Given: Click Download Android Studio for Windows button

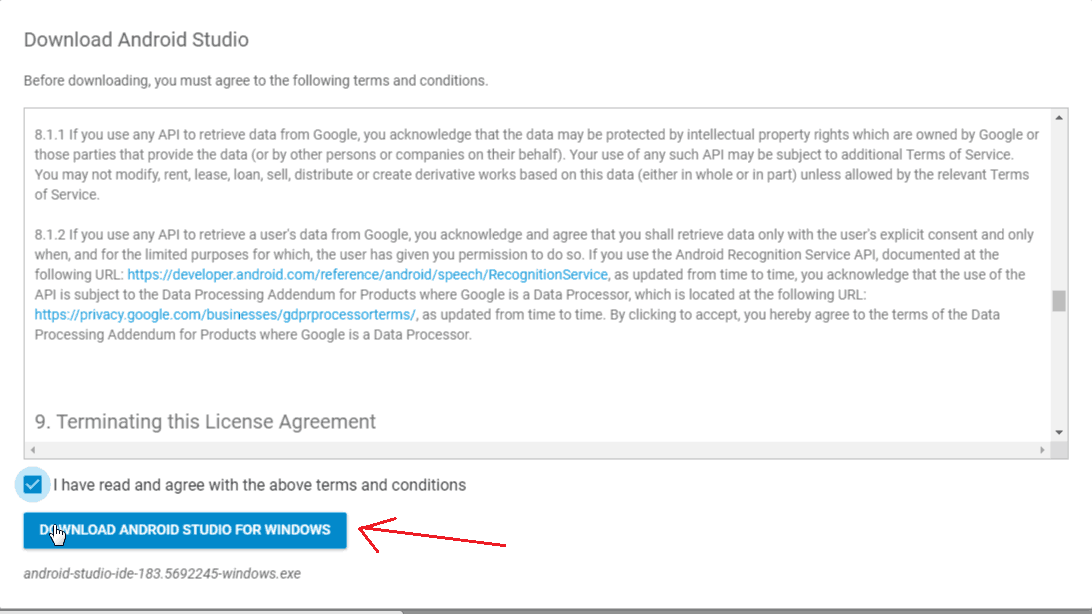Looking at the screenshot, I should pos(185,530).
